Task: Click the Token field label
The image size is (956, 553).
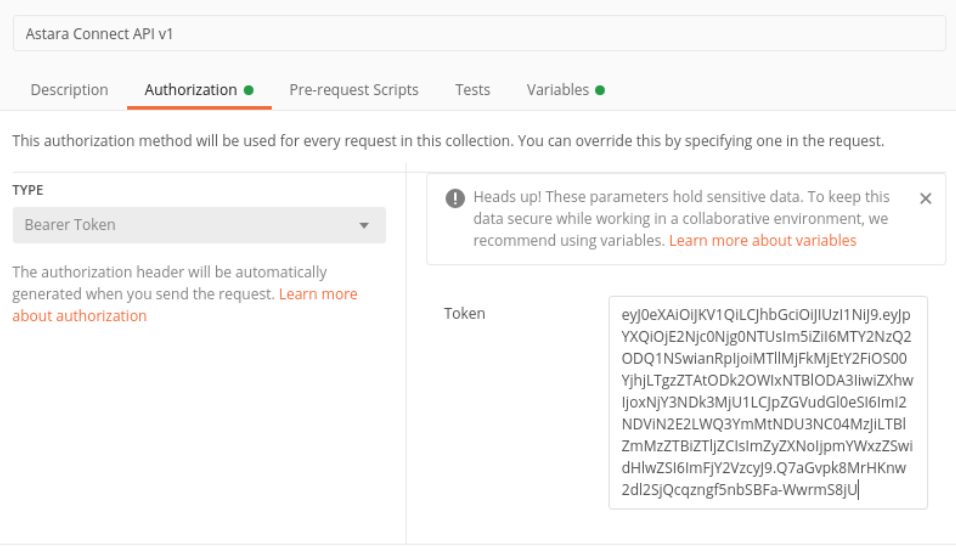Action: (464, 314)
